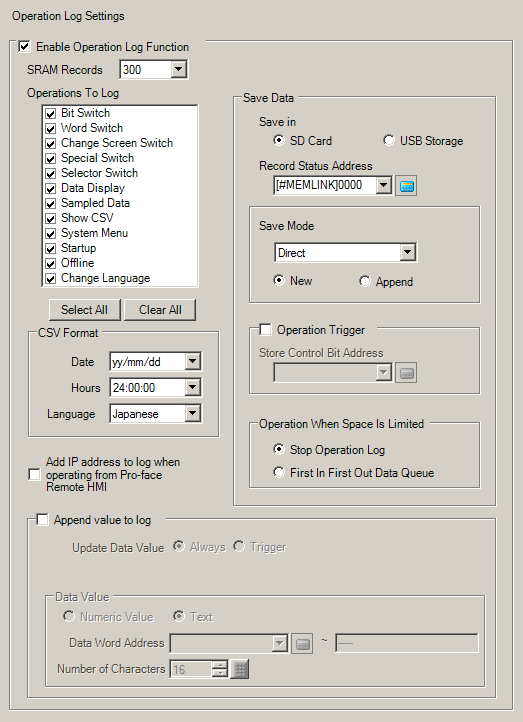This screenshot has width=523, height=722.
Task: Open the Hours format dropdown
Action: [192, 387]
